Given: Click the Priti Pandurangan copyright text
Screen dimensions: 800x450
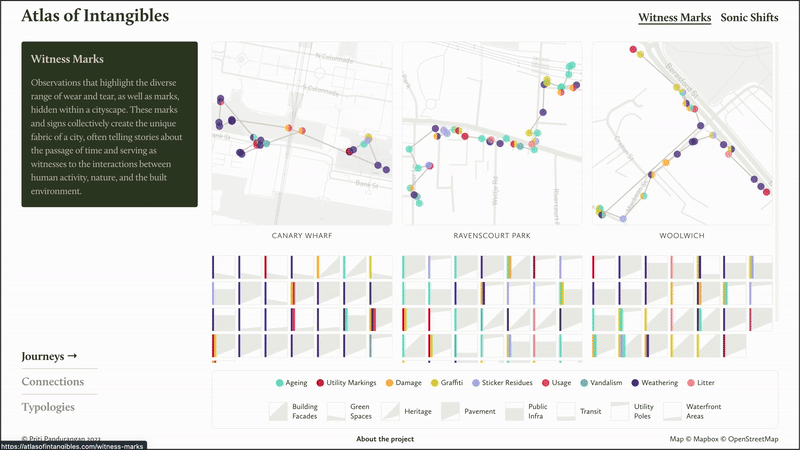Looking at the screenshot, I should (x=61, y=439).
